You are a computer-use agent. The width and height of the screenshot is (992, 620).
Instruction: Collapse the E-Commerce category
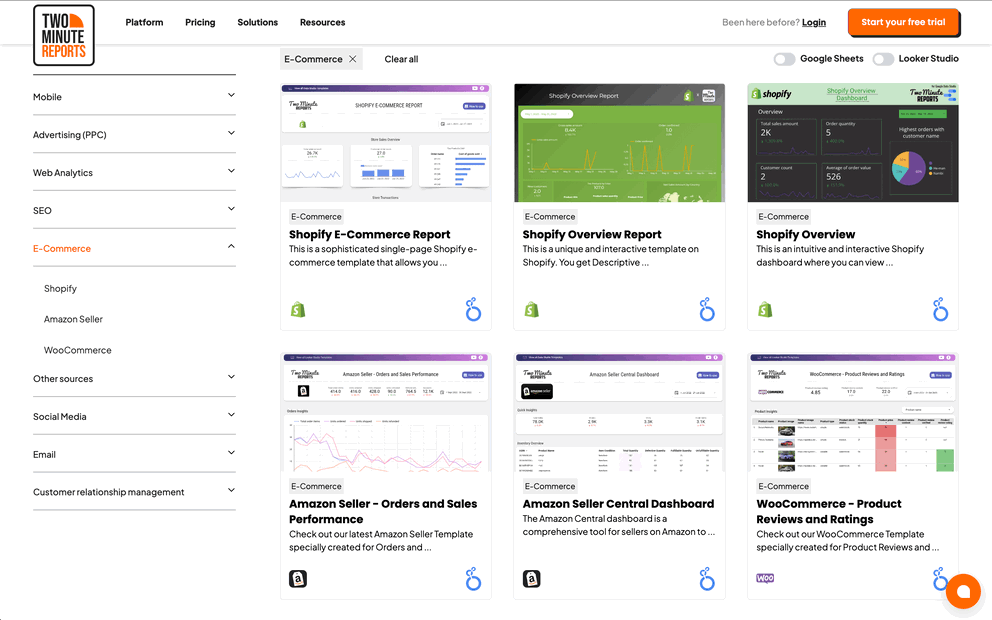tap(134, 248)
